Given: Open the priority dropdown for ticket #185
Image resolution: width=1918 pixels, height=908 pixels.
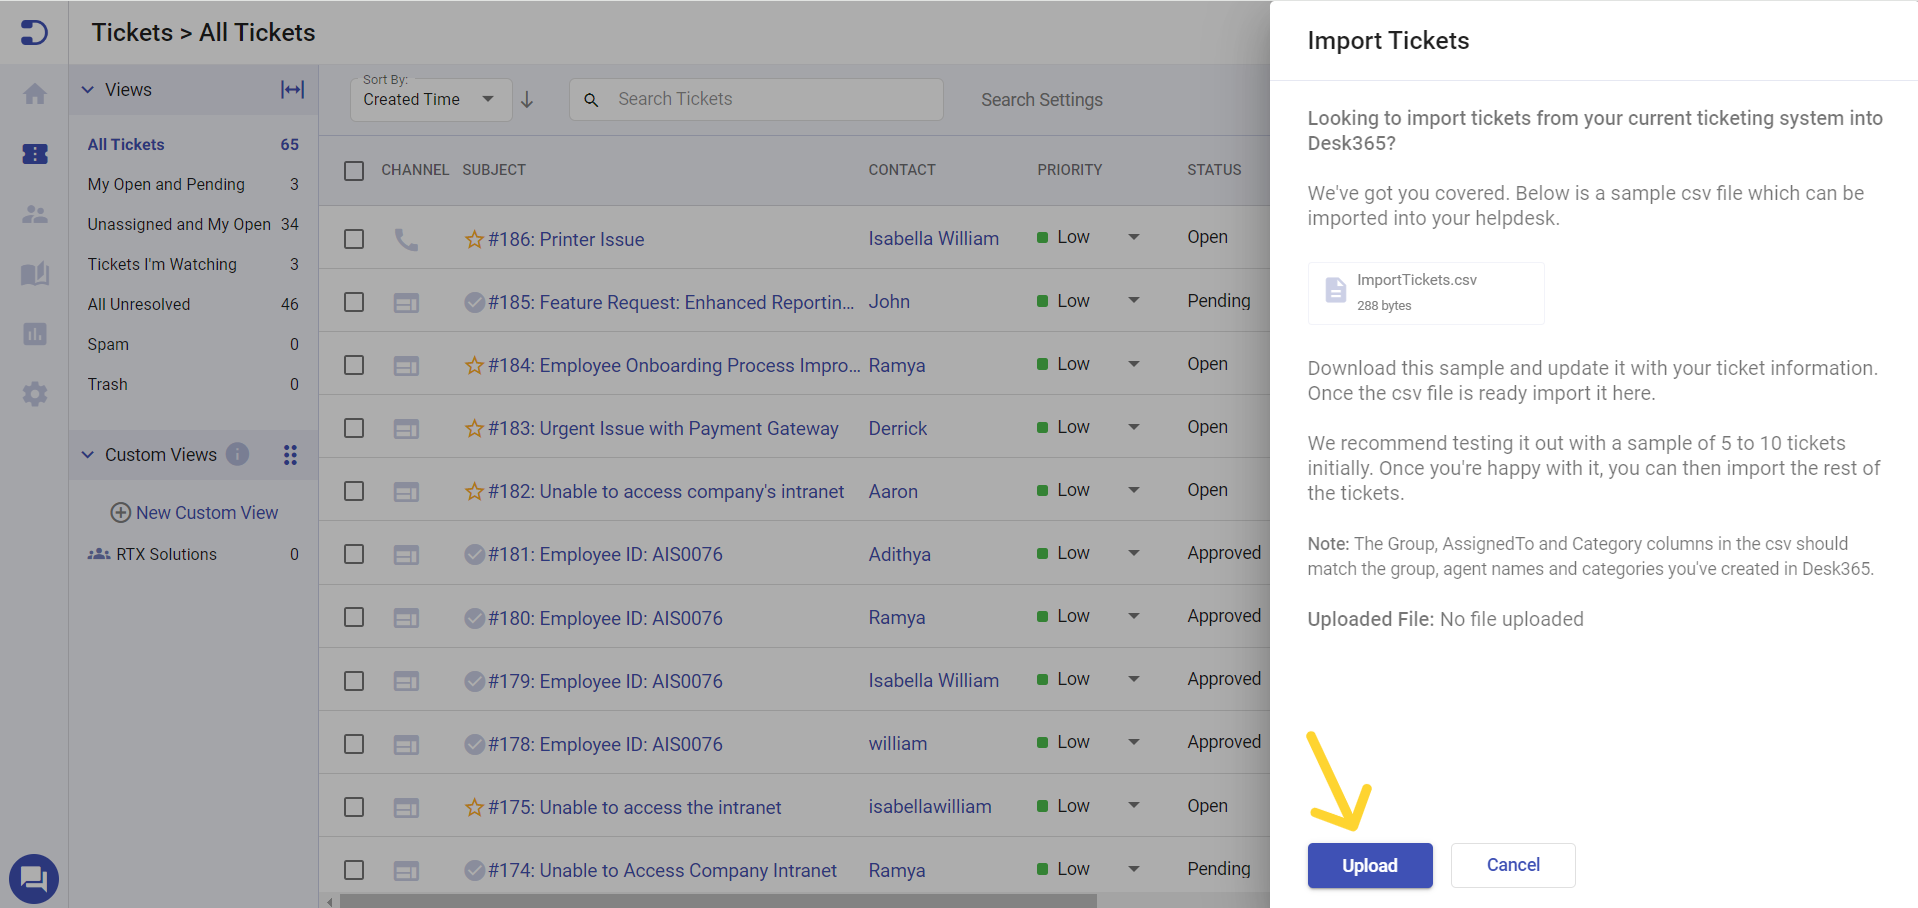Looking at the screenshot, I should [1133, 300].
